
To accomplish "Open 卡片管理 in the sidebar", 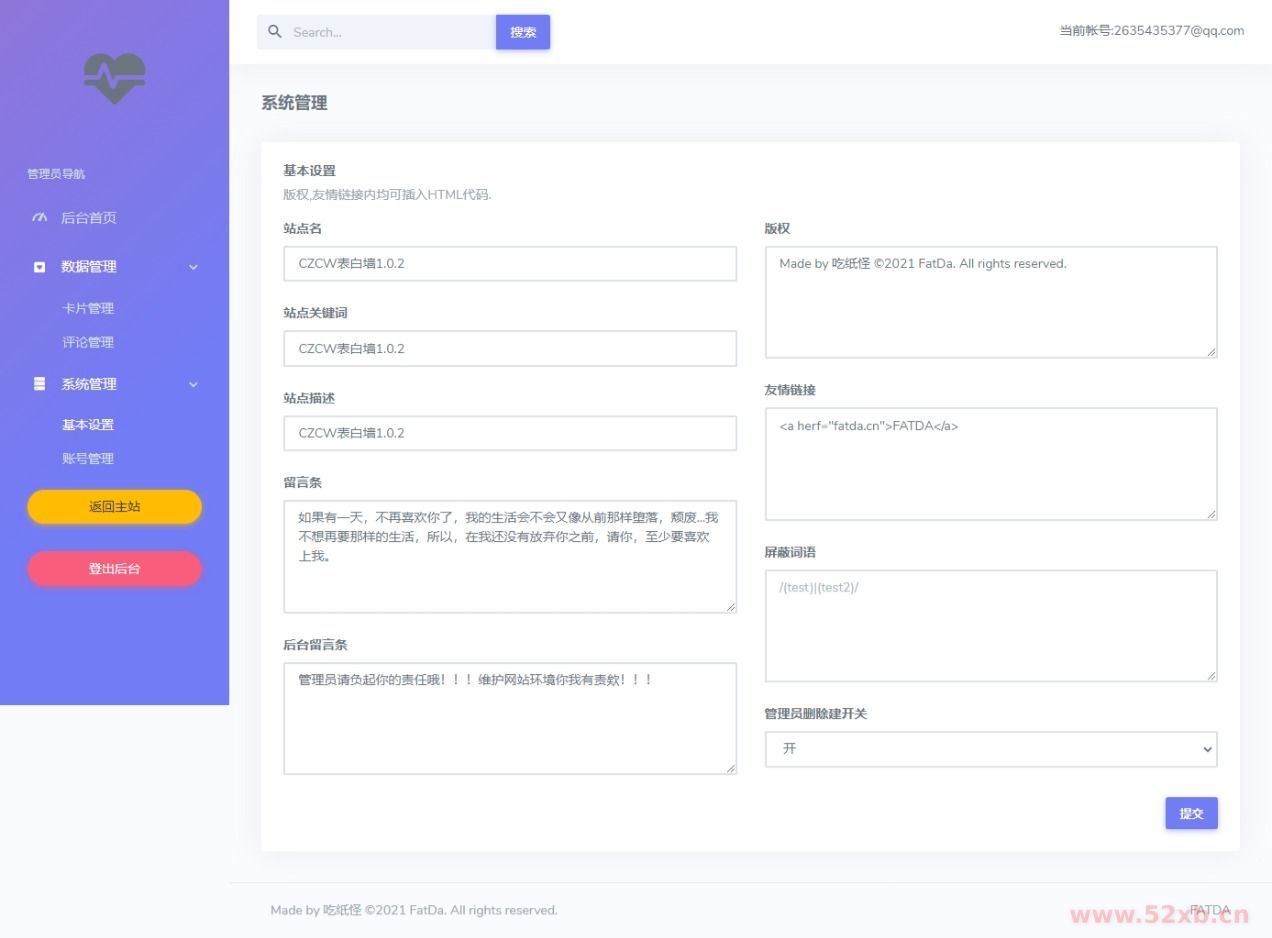I will tap(88, 308).
